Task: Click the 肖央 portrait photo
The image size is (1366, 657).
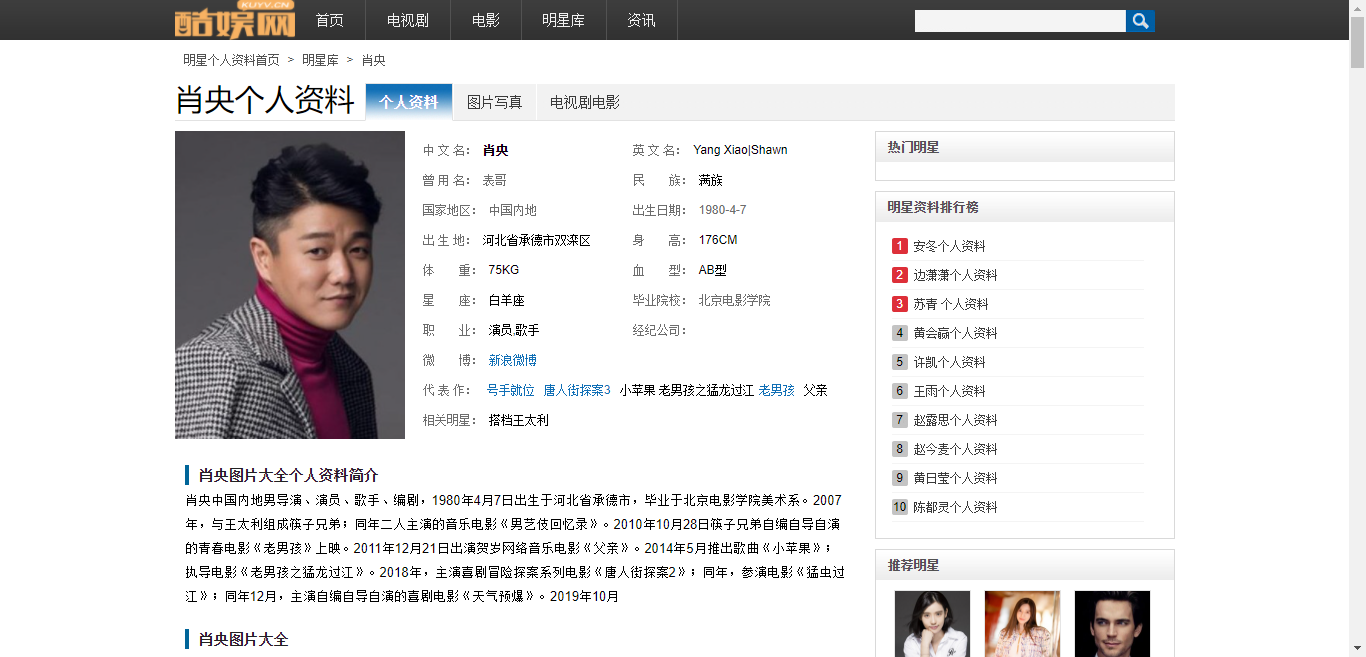Action: coord(290,285)
